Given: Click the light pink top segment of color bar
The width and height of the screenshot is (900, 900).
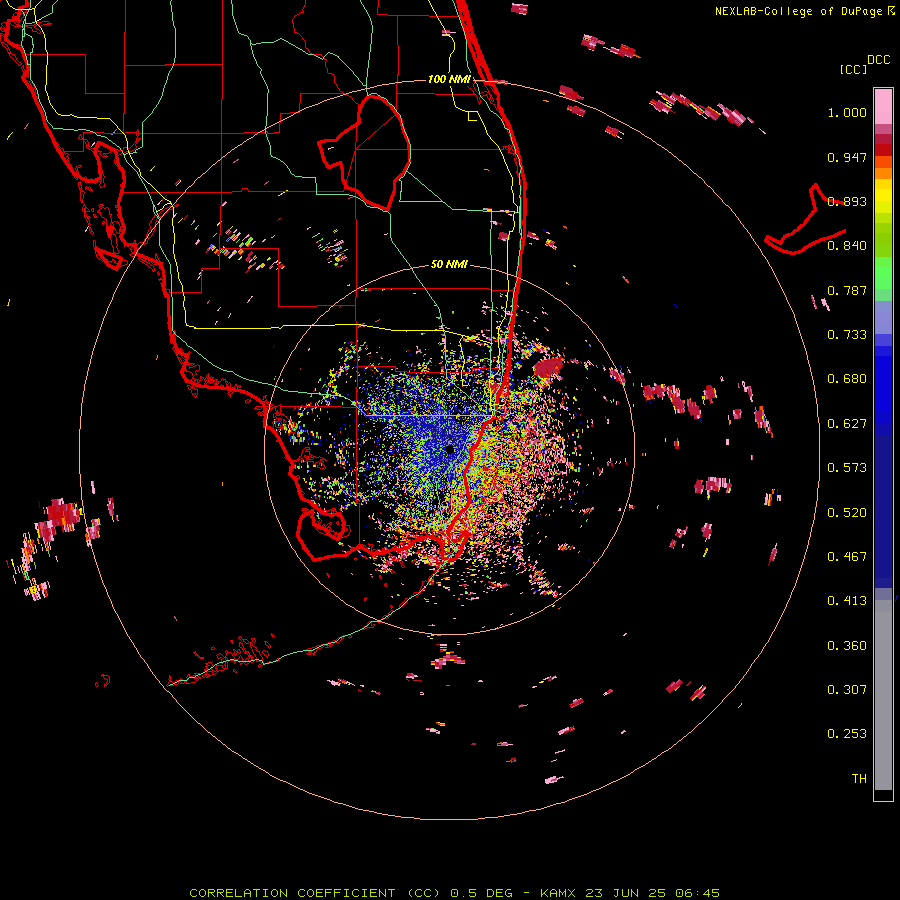Looking at the screenshot, I should [883, 107].
